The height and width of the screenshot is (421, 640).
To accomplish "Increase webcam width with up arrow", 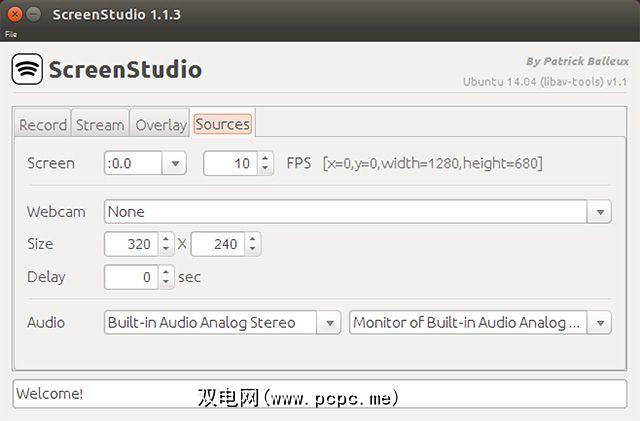I will [x=165, y=238].
